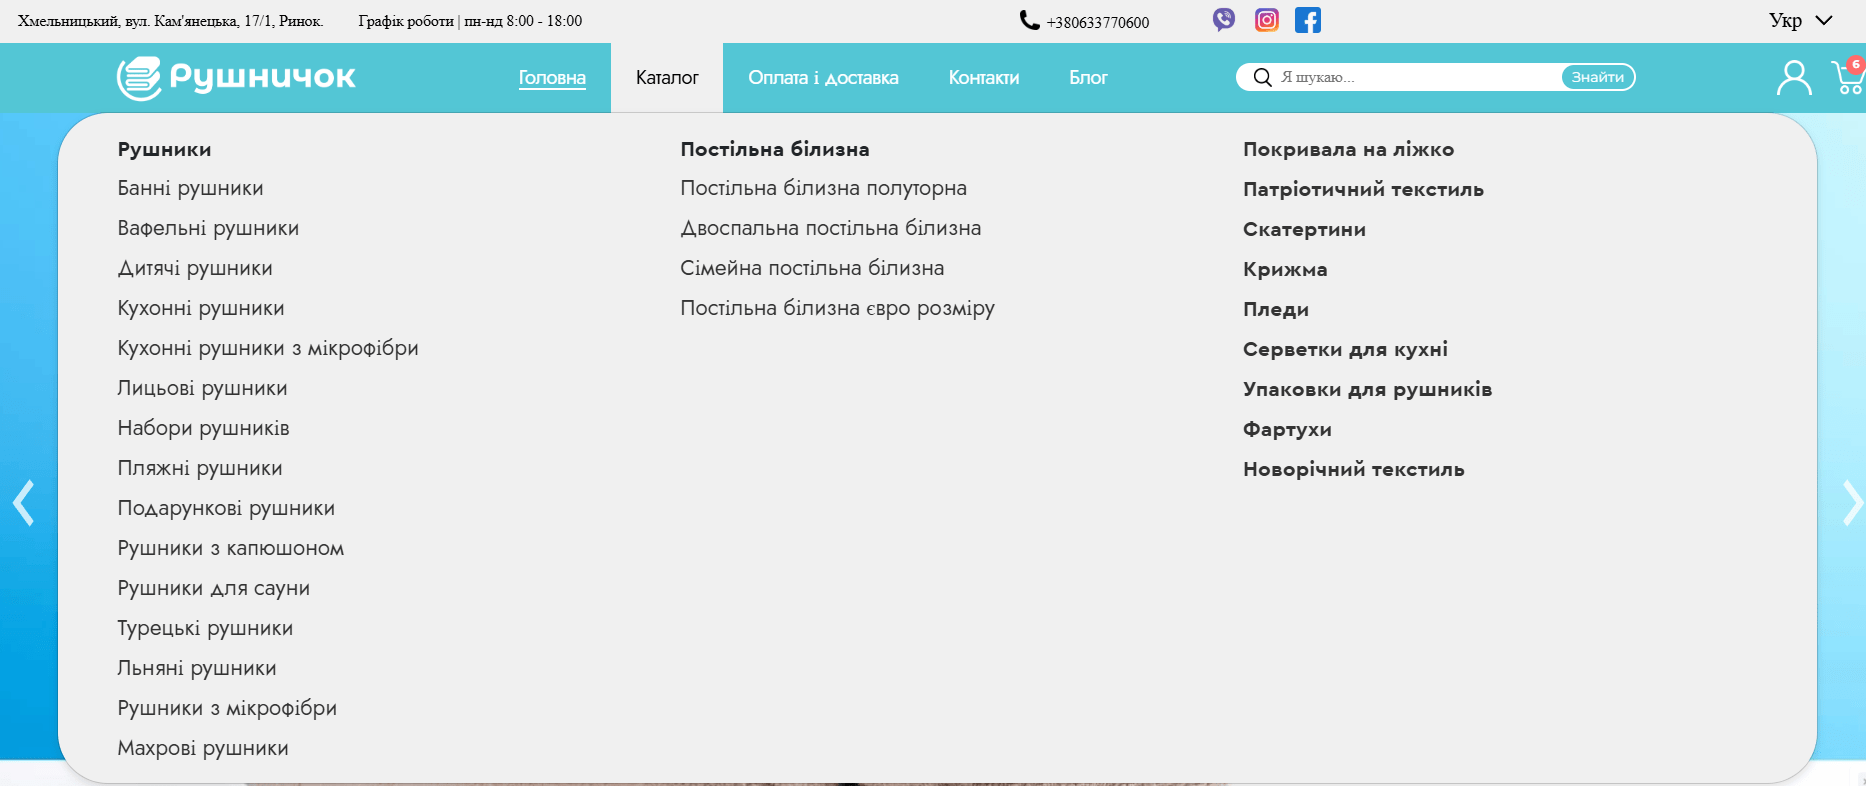
Task: Open the Facebook page icon
Action: click(x=1308, y=20)
